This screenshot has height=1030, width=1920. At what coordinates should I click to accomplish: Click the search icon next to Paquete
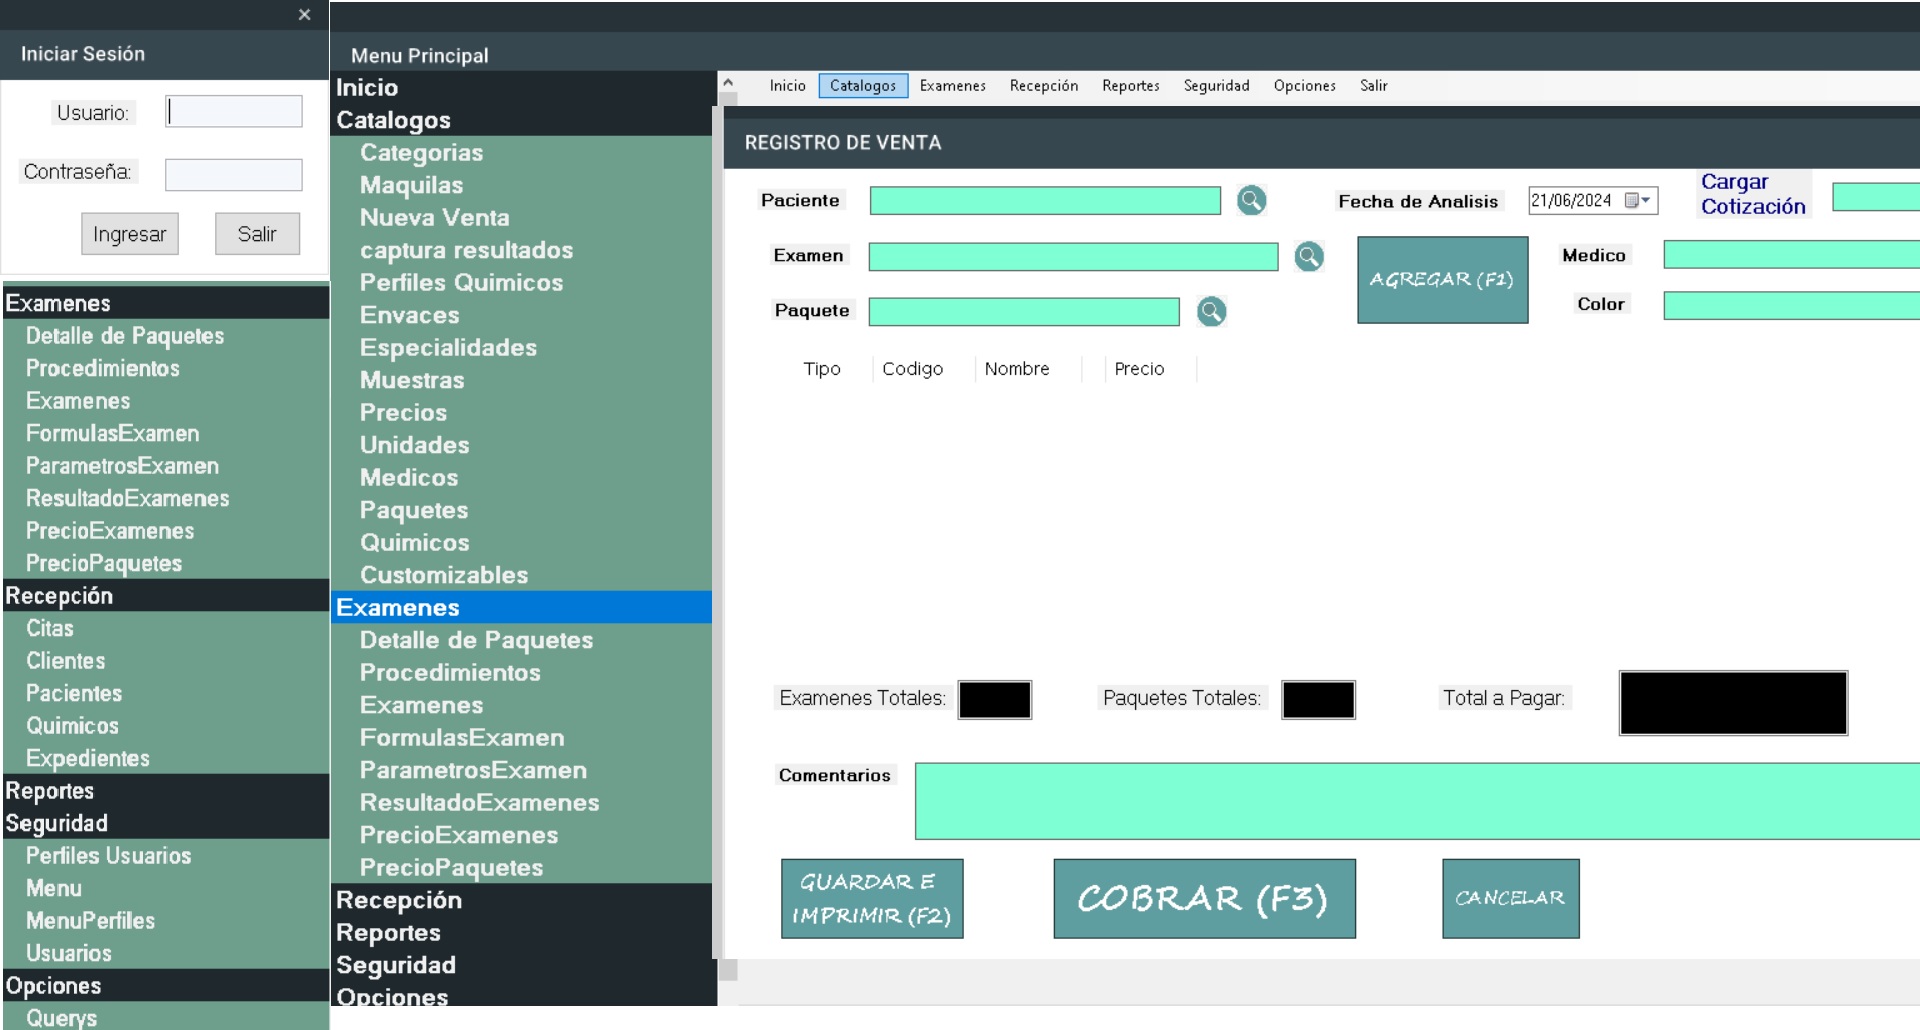[x=1211, y=312]
